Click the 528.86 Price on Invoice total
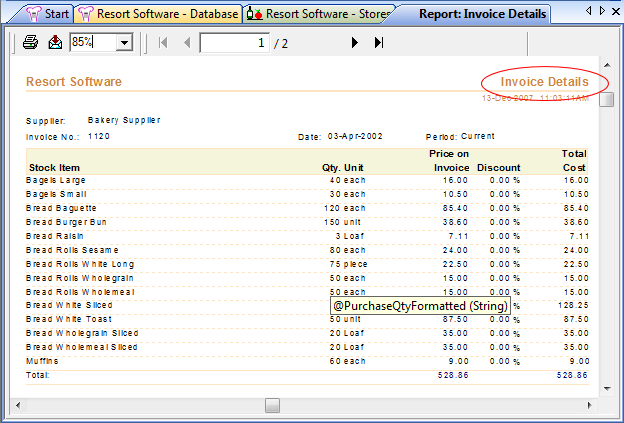Viewport: 624px width, 423px height. (x=453, y=375)
